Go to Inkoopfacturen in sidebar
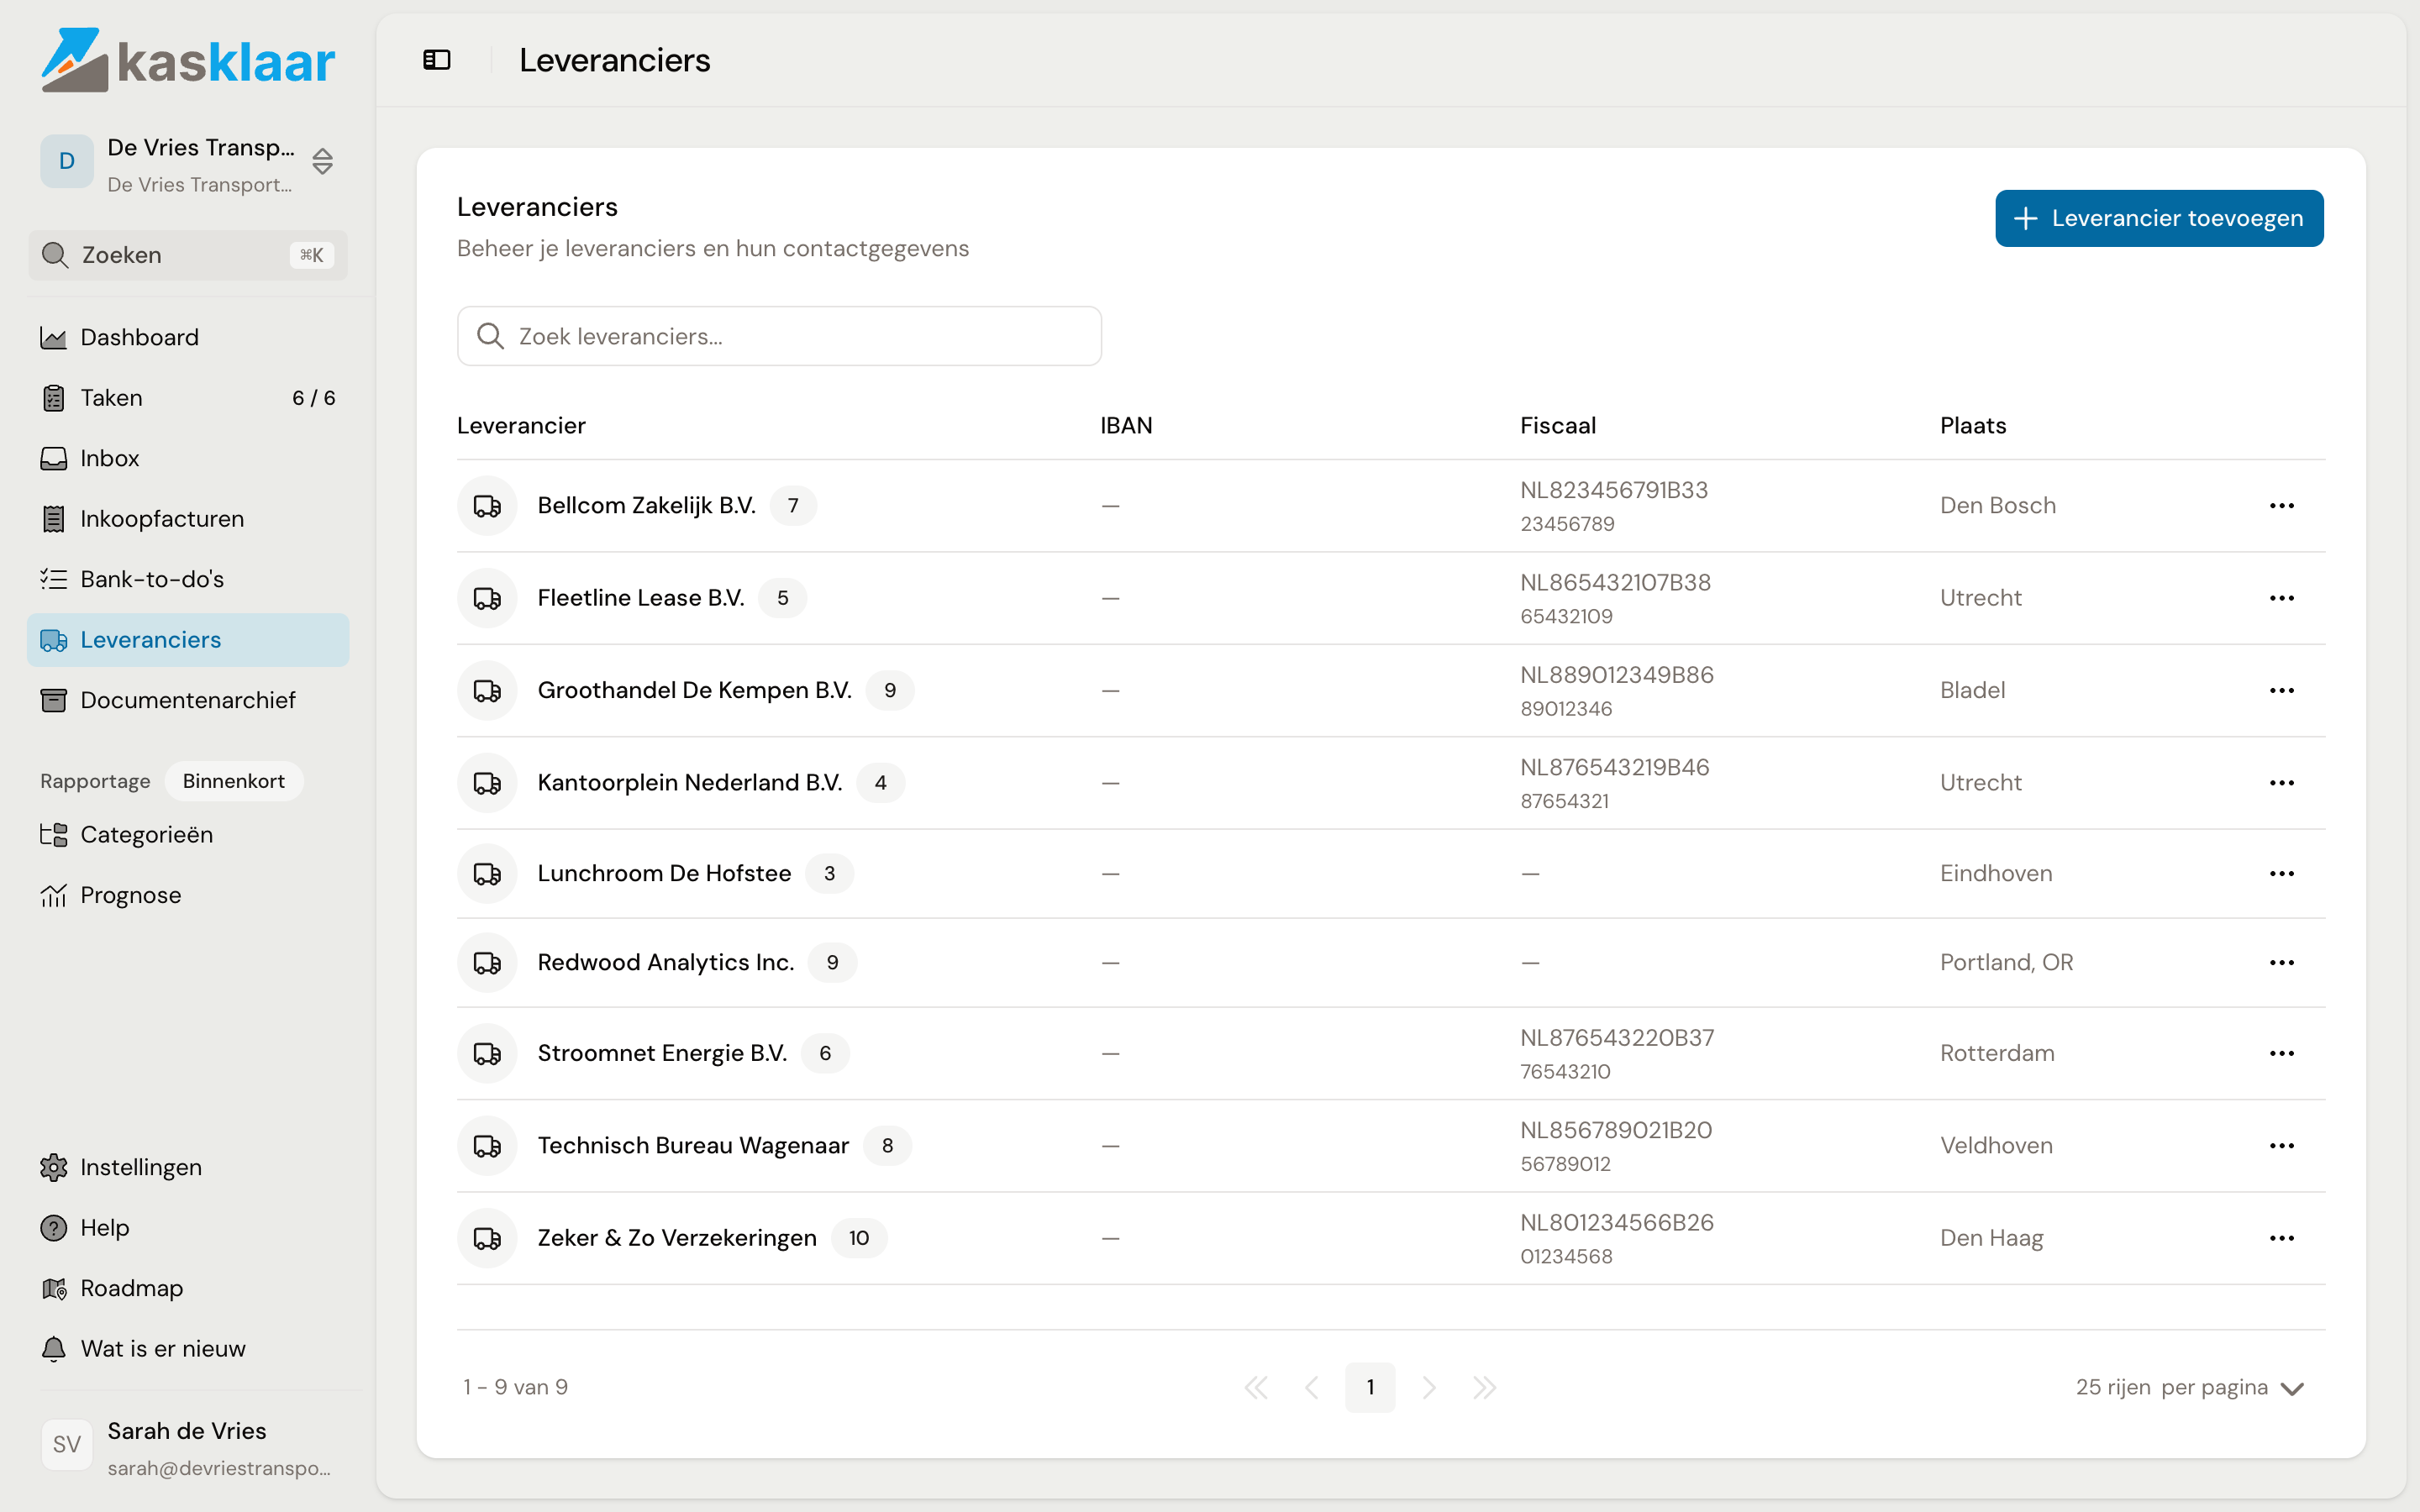Screen dimensions: 2420x1512 point(188,519)
